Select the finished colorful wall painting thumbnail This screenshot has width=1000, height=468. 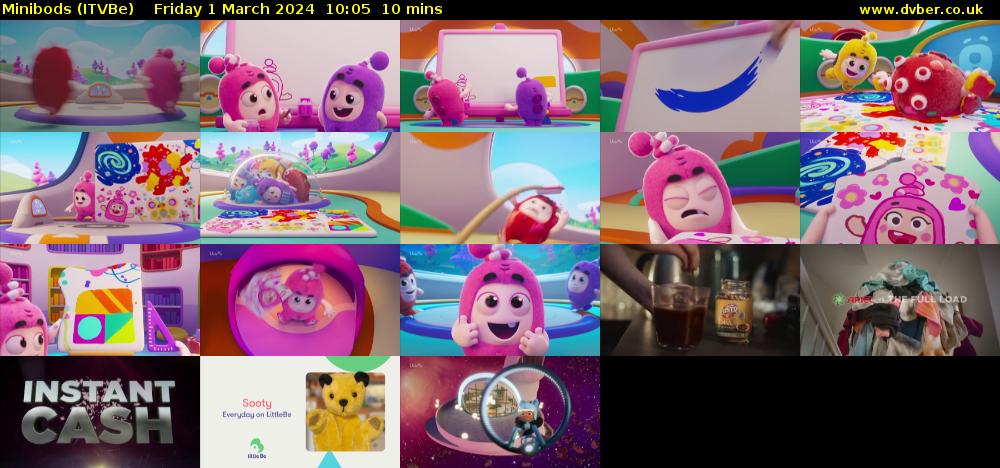coord(99,187)
